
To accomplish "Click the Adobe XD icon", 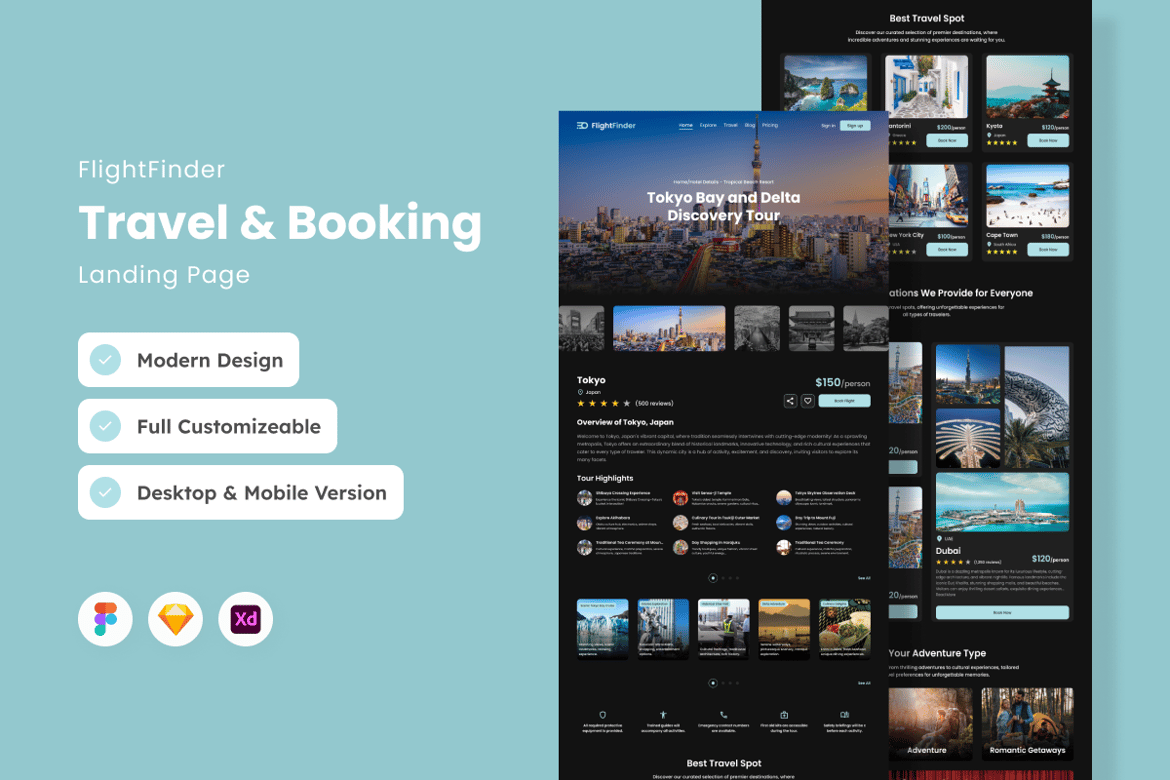I will coord(245,619).
